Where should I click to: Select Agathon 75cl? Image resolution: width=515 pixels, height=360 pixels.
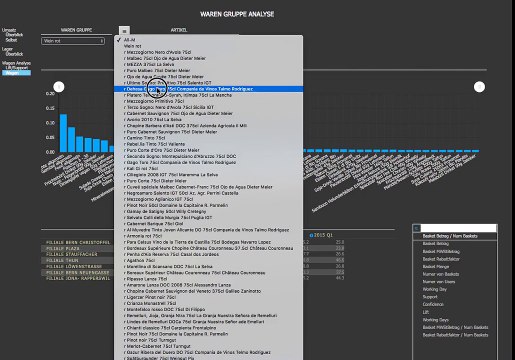click(x=208, y=260)
